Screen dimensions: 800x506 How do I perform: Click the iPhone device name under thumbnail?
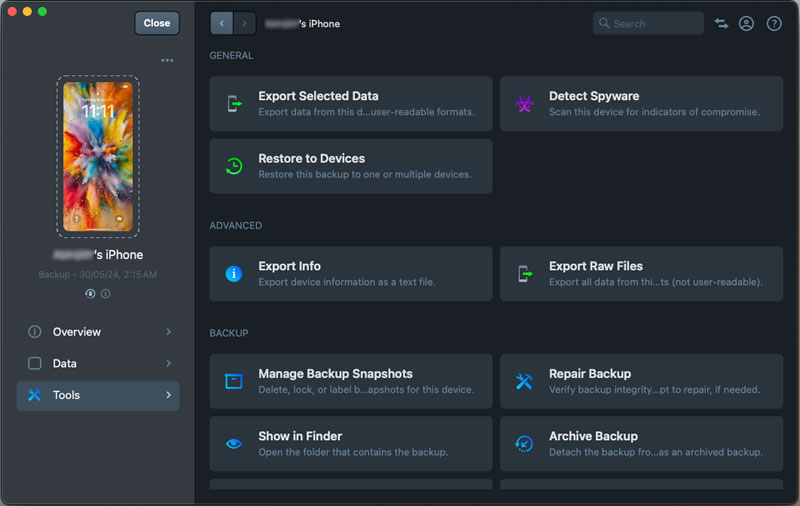point(98,255)
